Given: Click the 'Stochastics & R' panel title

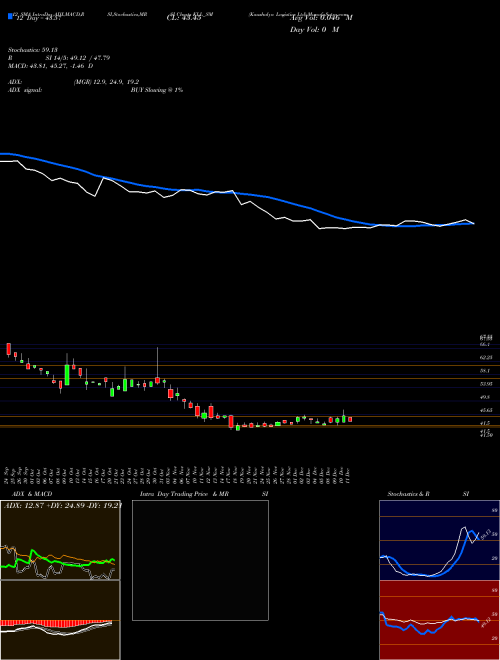Looking at the screenshot, I should pyautogui.click(x=408, y=494).
